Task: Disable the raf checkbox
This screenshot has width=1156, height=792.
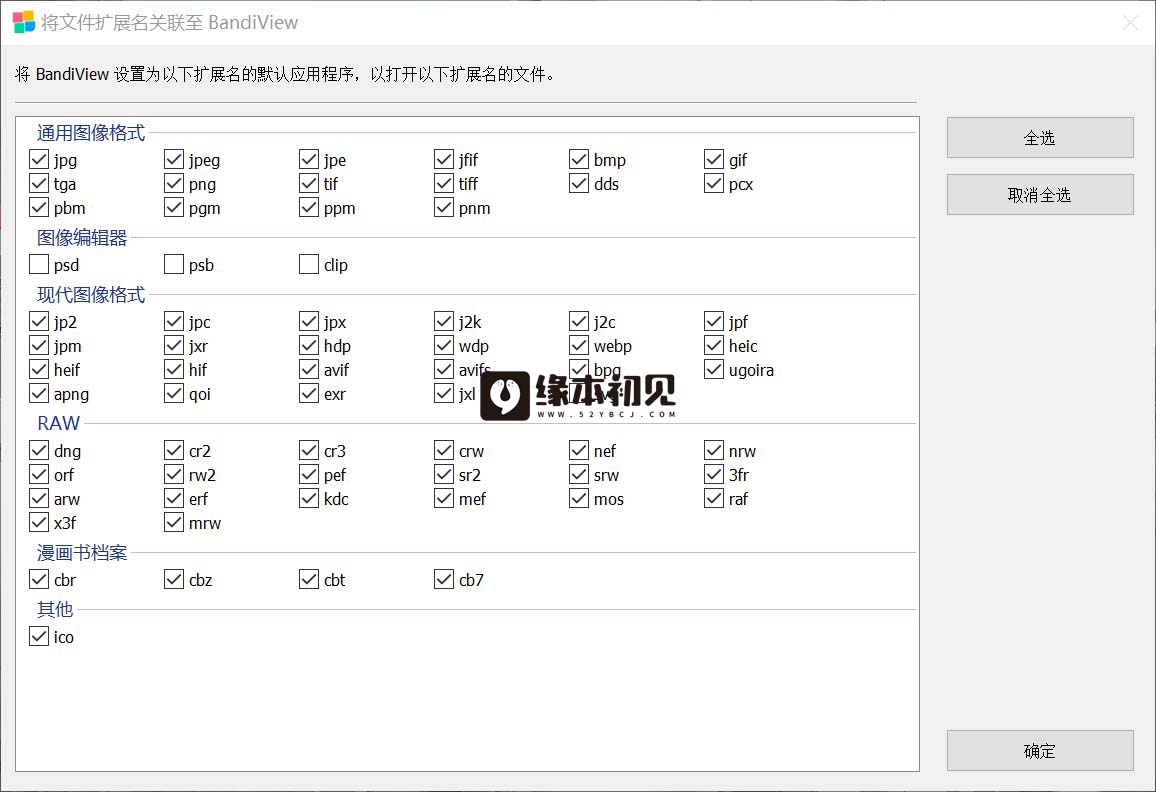Action: pyautogui.click(x=714, y=498)
